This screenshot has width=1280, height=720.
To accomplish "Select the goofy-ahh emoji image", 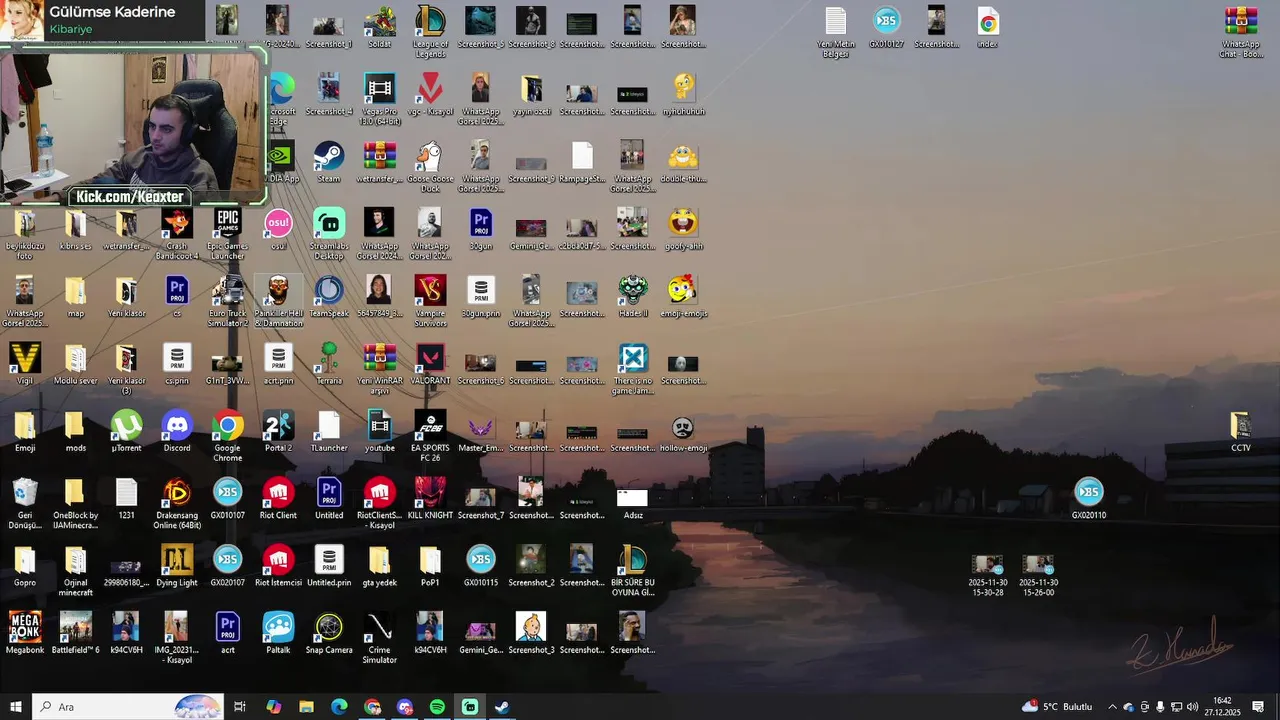I will coord(683,229).
